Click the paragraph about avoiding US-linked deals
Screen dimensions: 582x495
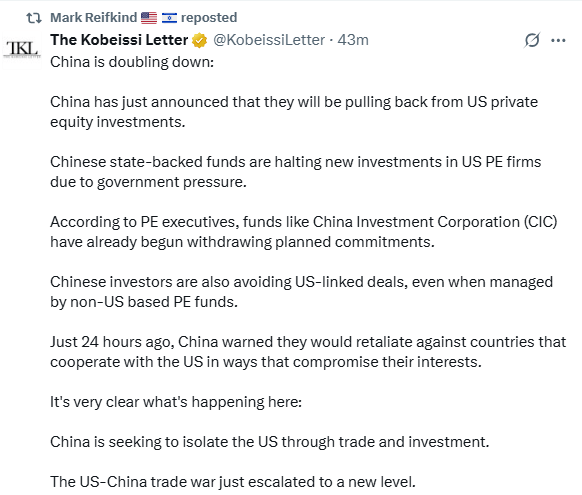[x=301, y=292]
